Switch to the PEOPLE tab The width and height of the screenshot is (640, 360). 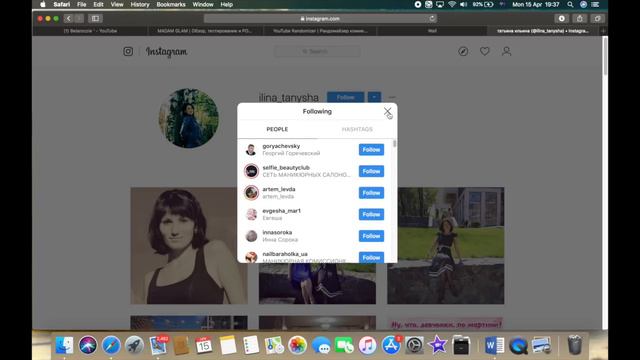click(277, 129)
